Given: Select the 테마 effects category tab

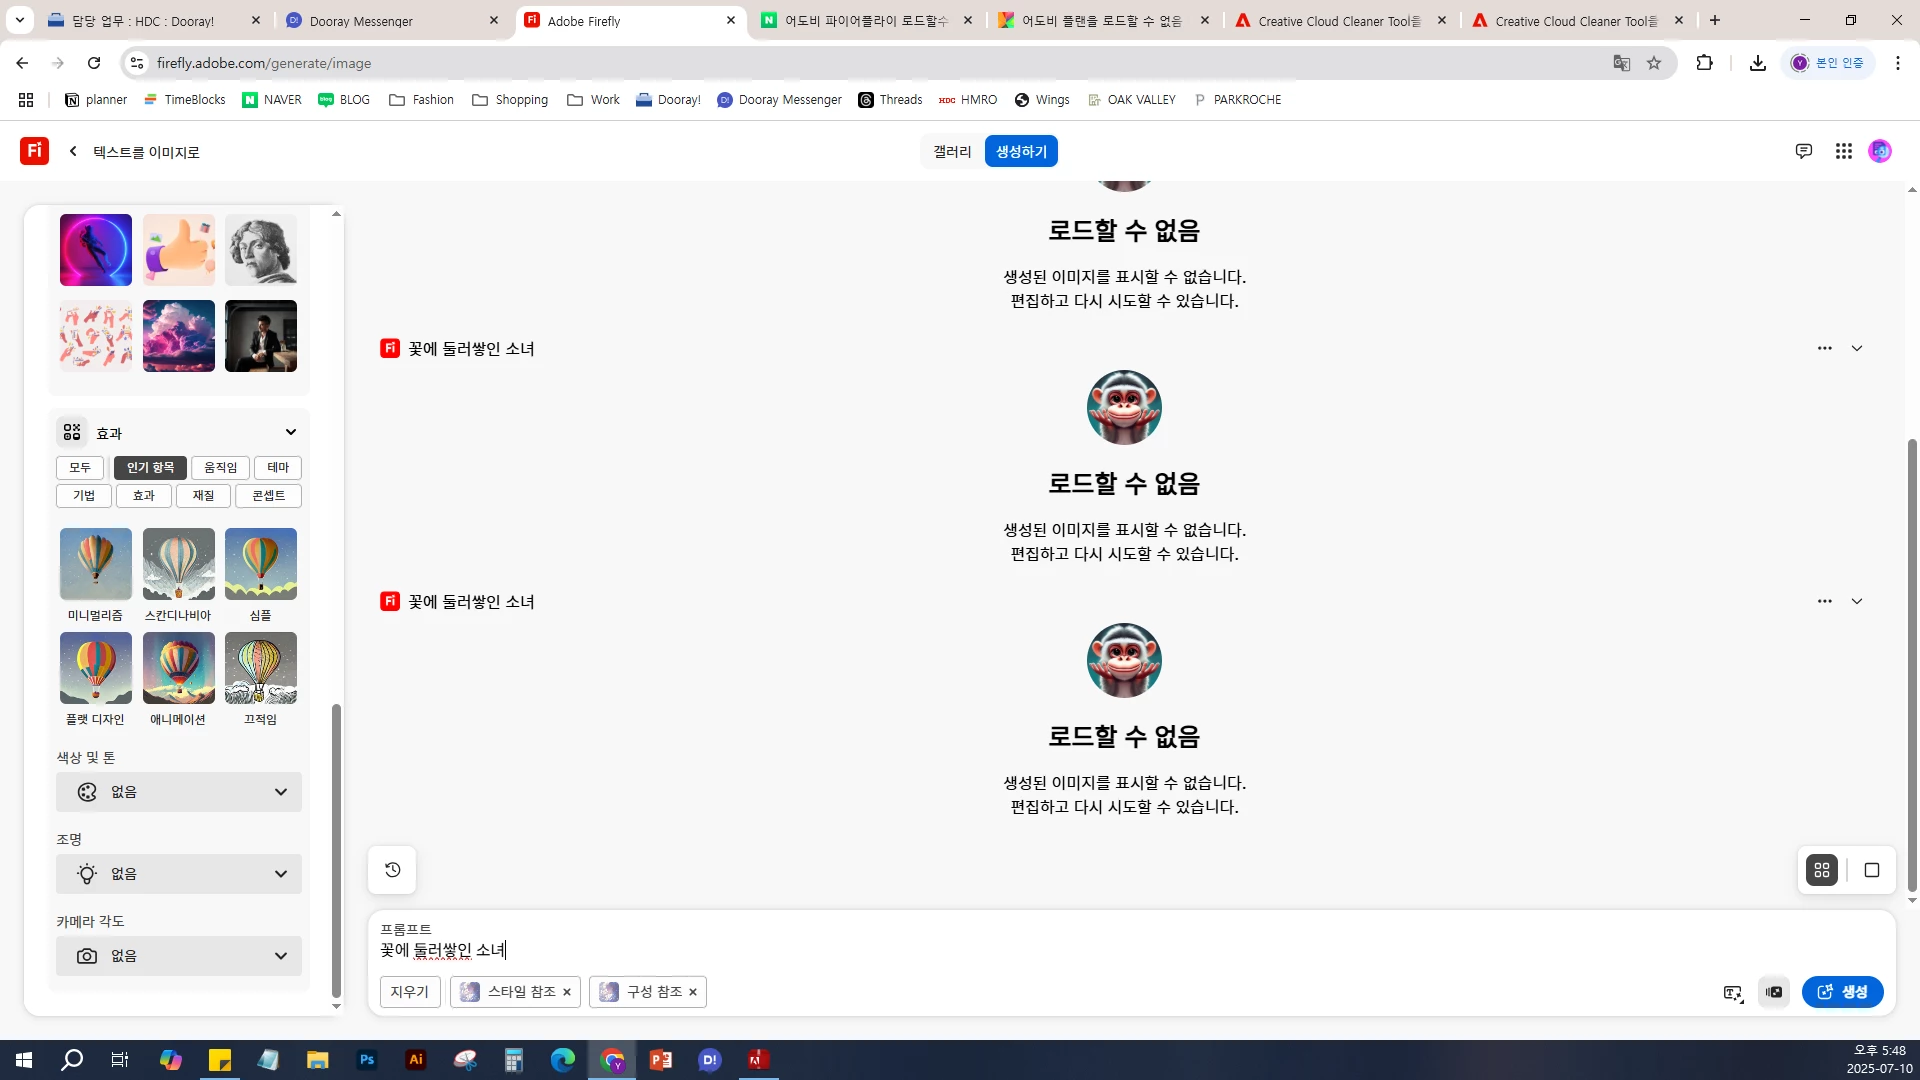Looking at the screenshot, I should [x=278, y=467].
